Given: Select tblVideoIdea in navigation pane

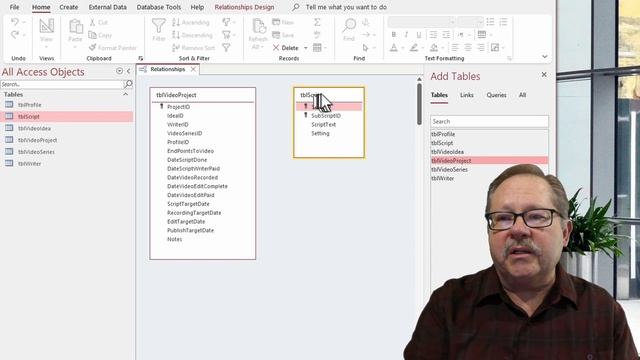Looking at the screenshot, I should [34, 128].
